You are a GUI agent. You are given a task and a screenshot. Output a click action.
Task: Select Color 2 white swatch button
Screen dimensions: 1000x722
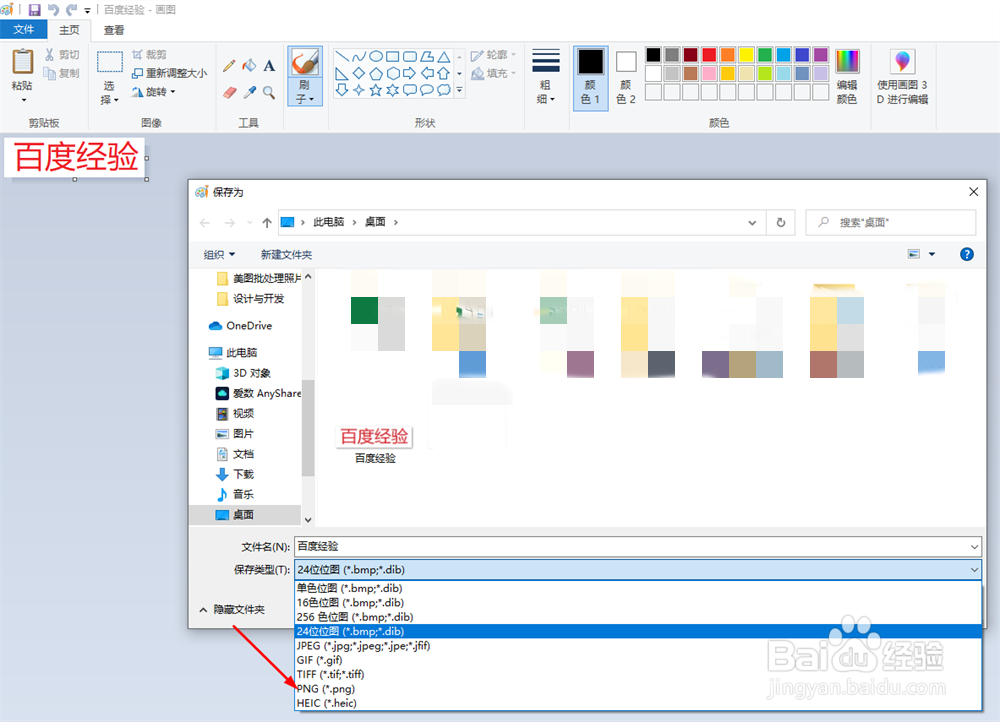(x=626, y=77)
